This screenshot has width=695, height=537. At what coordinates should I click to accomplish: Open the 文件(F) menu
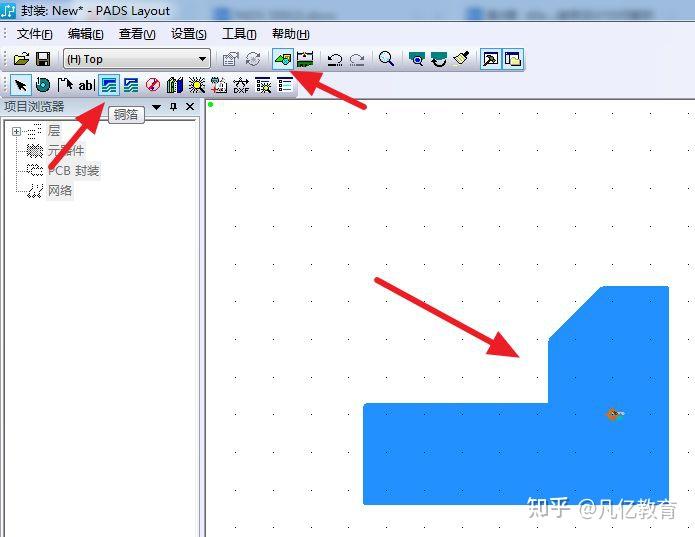click(x=34, y=34)
